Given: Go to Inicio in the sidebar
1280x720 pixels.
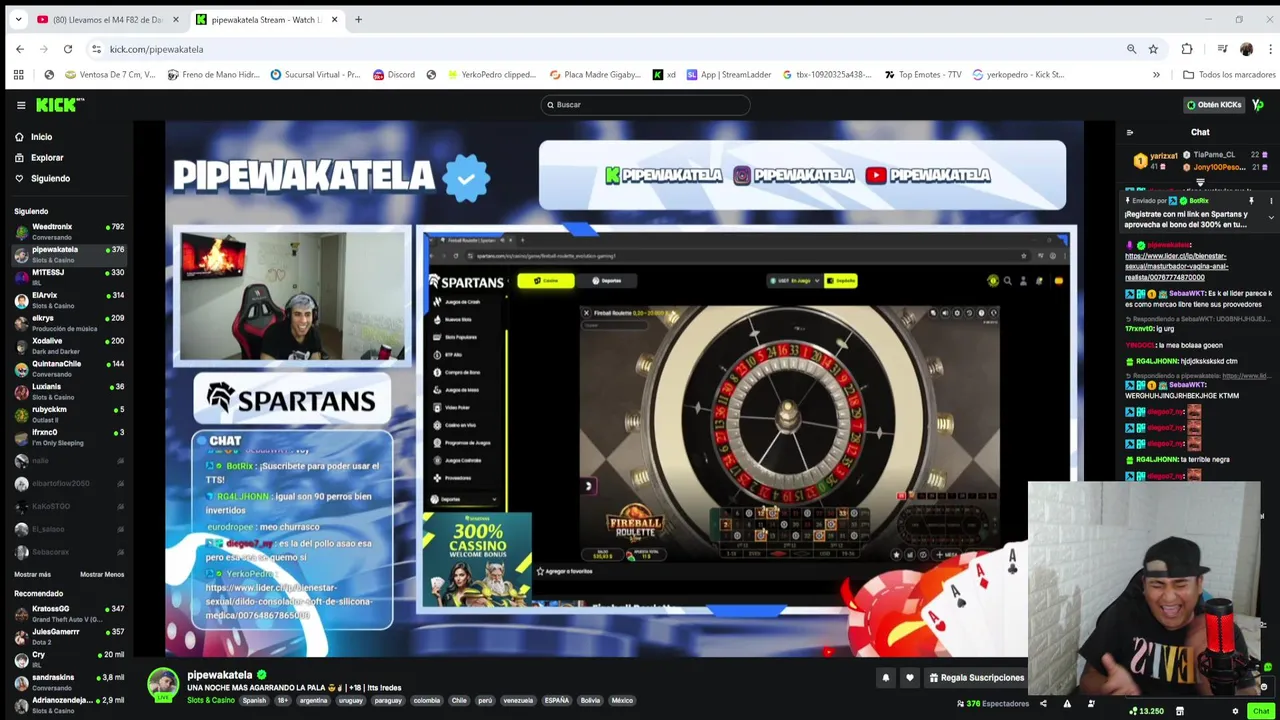Looking at the screenshot, I should [33, 137].
